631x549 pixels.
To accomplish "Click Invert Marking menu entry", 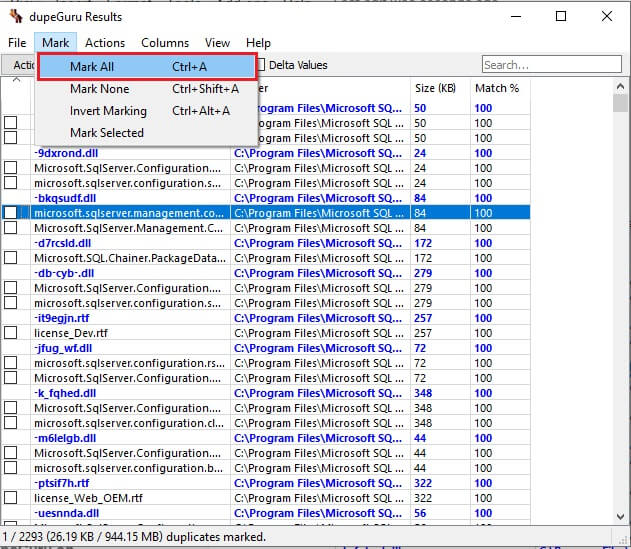I will (x=108, y=111).
